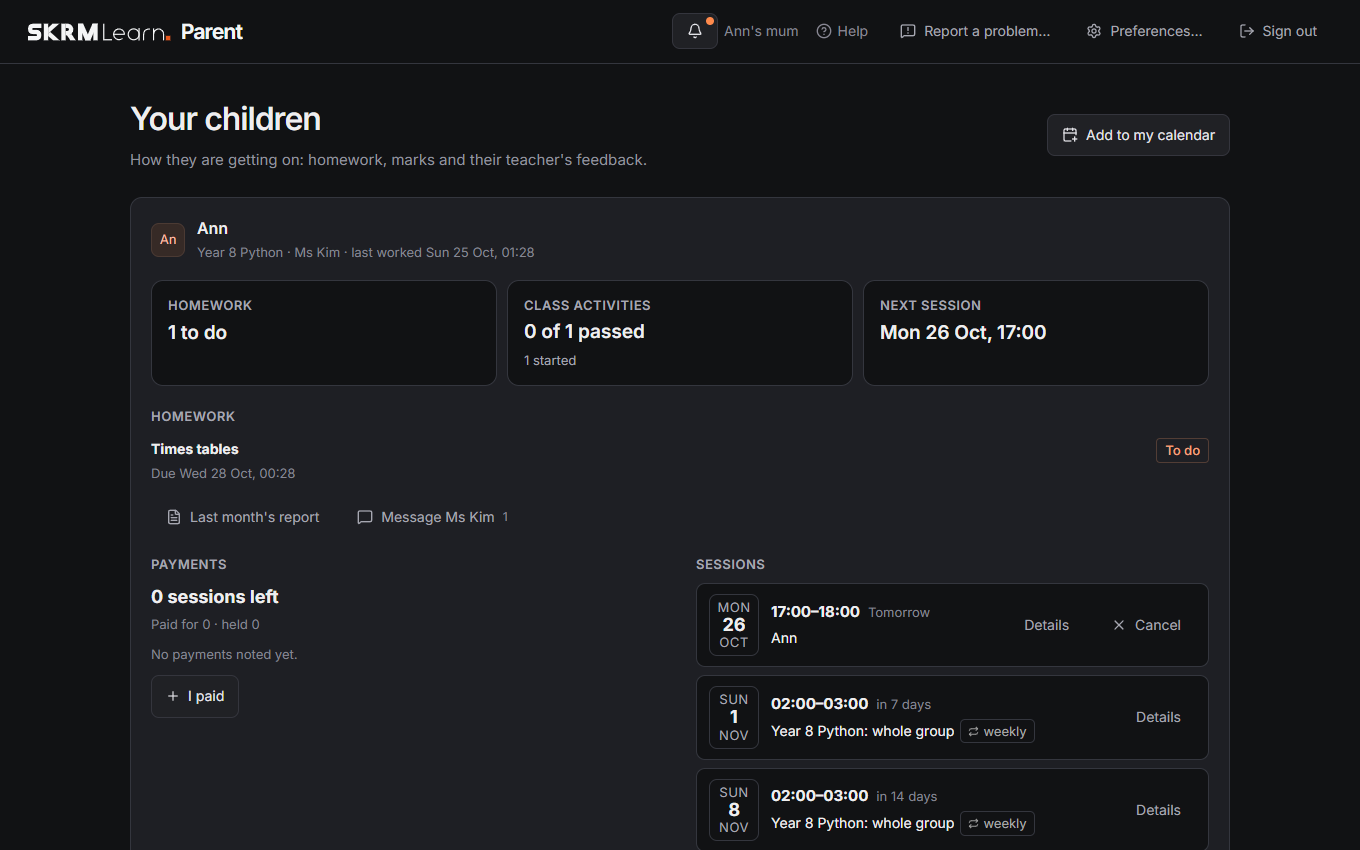Click Ann's avatar badge
1360x850 pixels.
point(168,240)
